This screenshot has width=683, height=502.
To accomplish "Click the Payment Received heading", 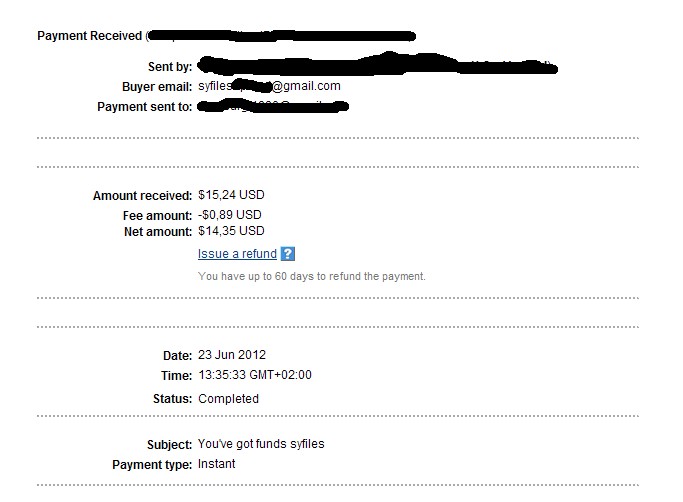I will [x=89, y=36].
